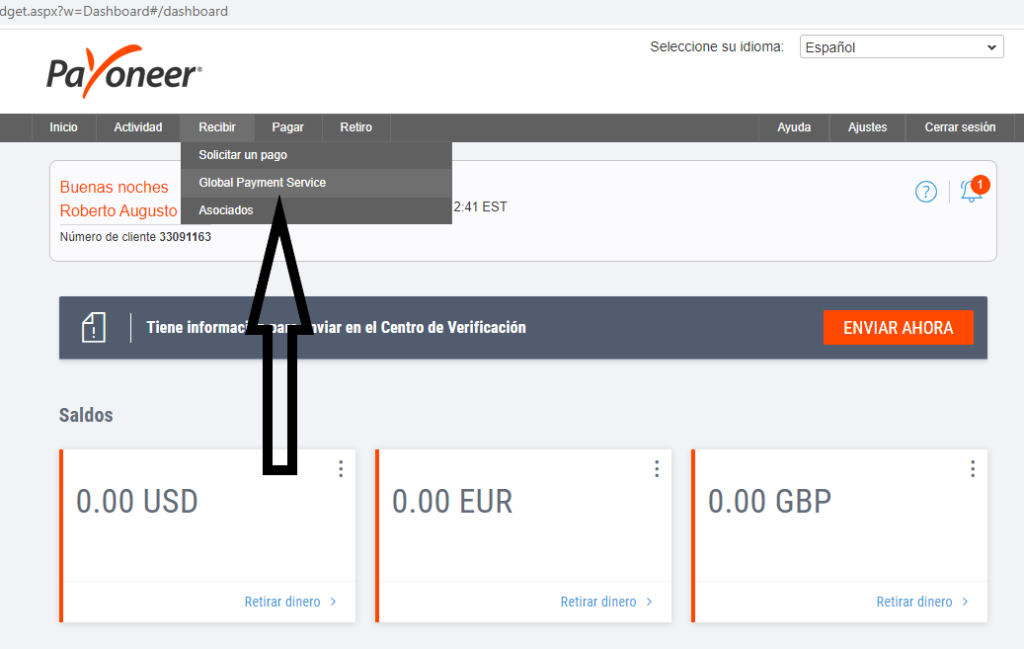
Task: Go to the Inicio menu item
Action: click(63, 127)
